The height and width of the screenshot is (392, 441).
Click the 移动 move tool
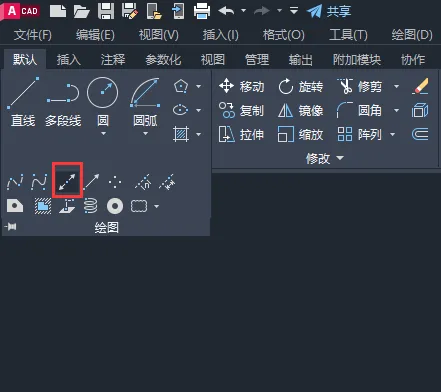(x=242, y=87)
